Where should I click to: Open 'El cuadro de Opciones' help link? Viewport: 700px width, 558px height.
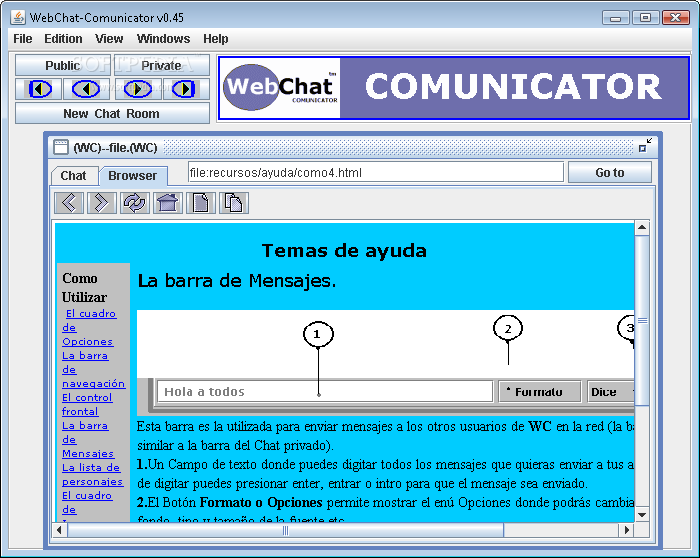click(88, 328)
